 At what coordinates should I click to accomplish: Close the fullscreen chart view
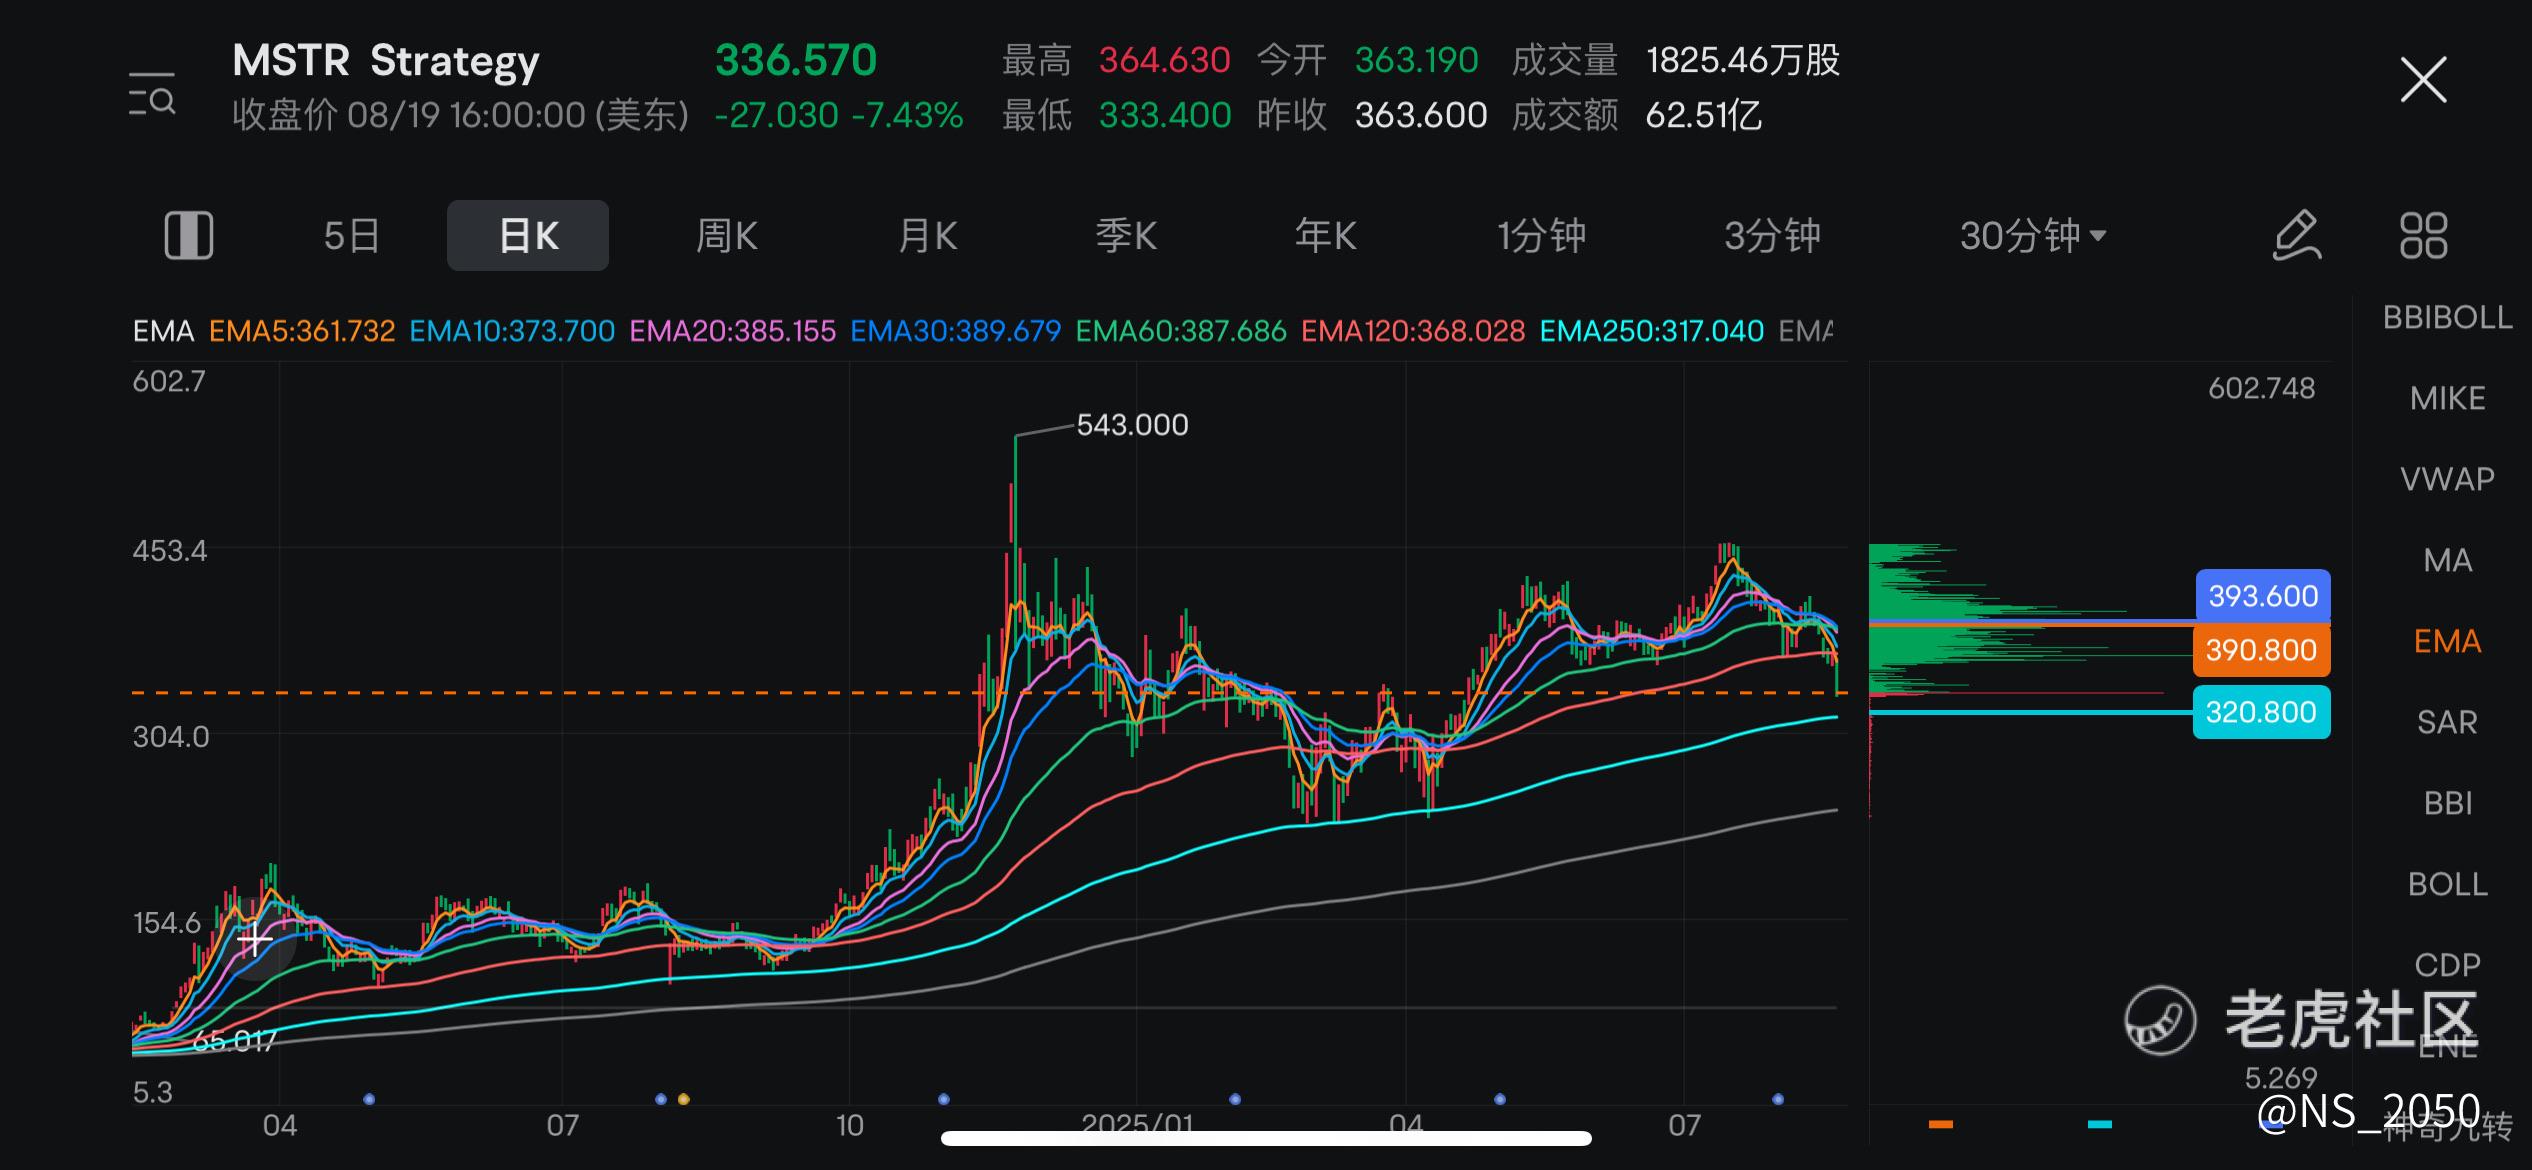pyautogui.click(x=2423, y=80)
